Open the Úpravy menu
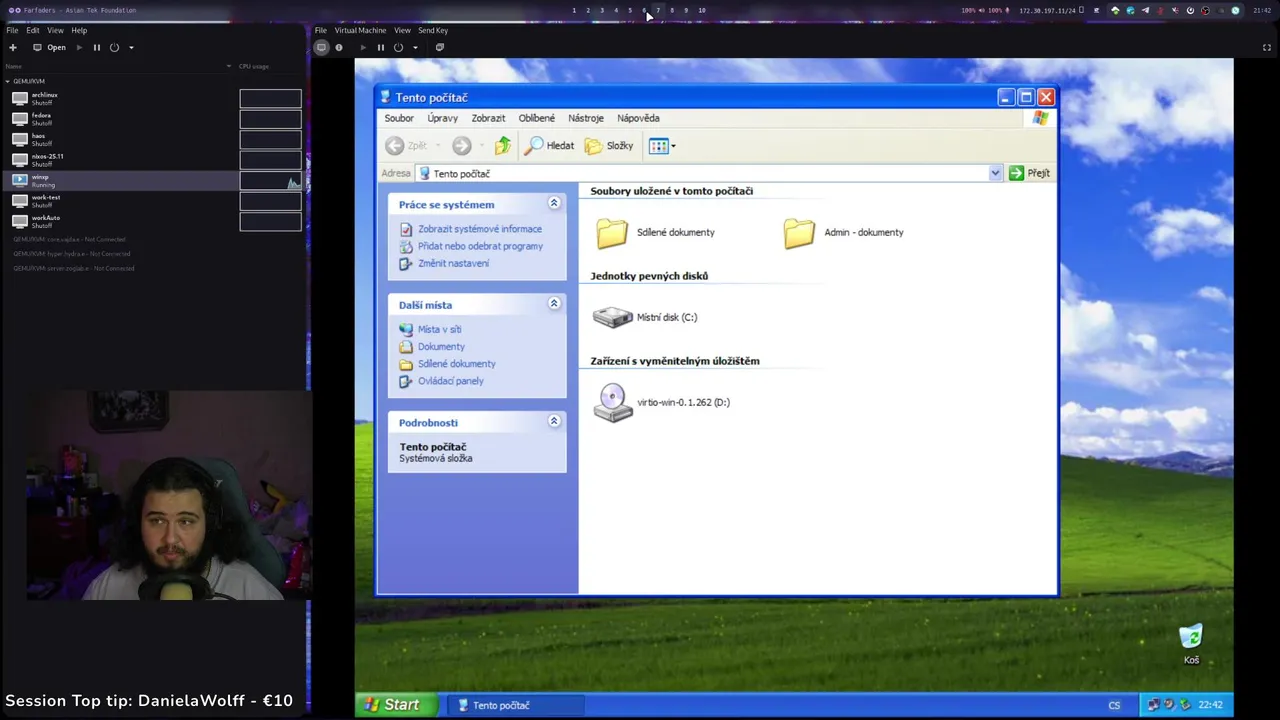 point(442,118)
